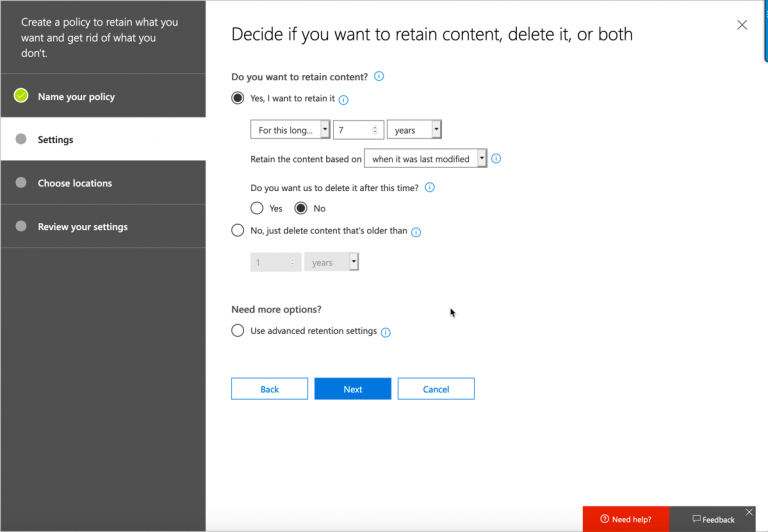
Task: Click the green checkmark for Name your policy
Action: (x=21, y=96)
